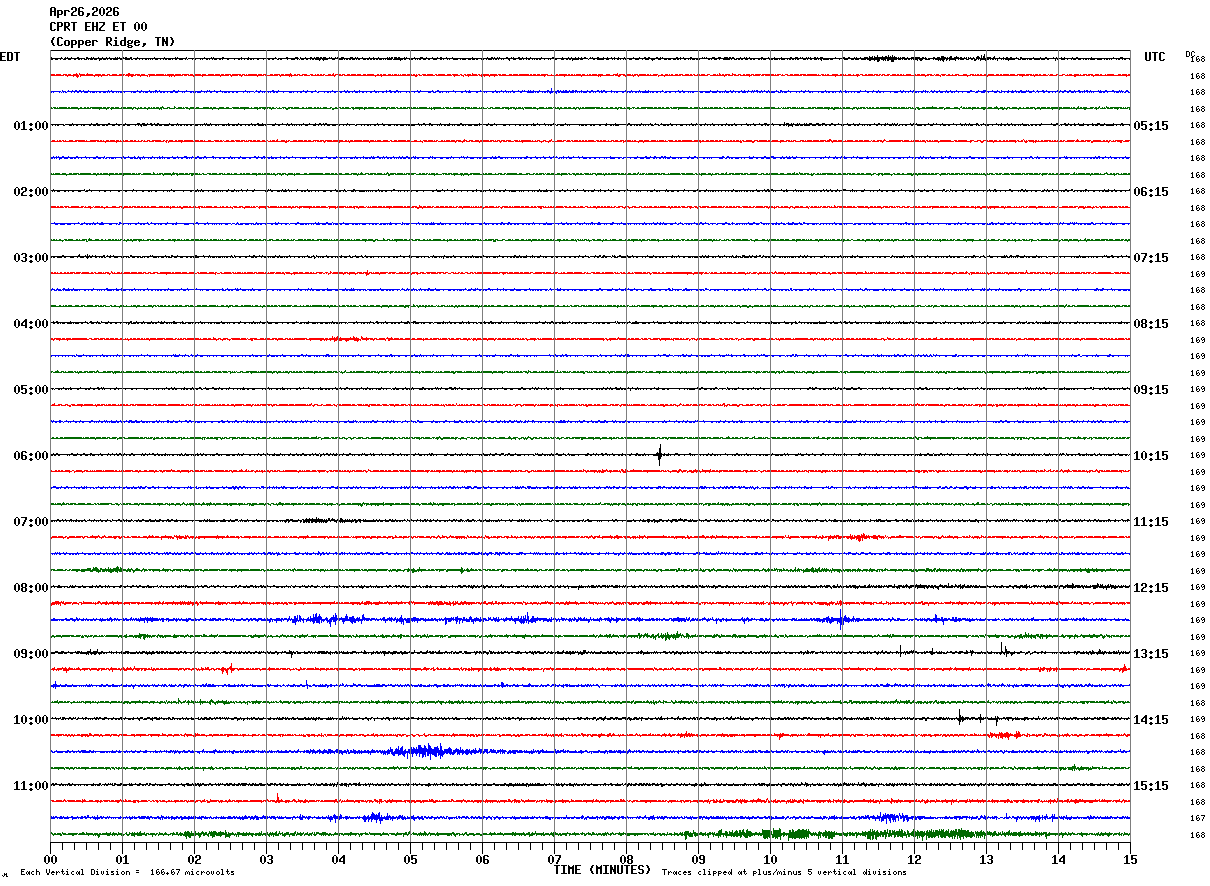Click minute tick label 04 on bottom axis
This screenshot has height=886, width=1210.
point(338,859)
